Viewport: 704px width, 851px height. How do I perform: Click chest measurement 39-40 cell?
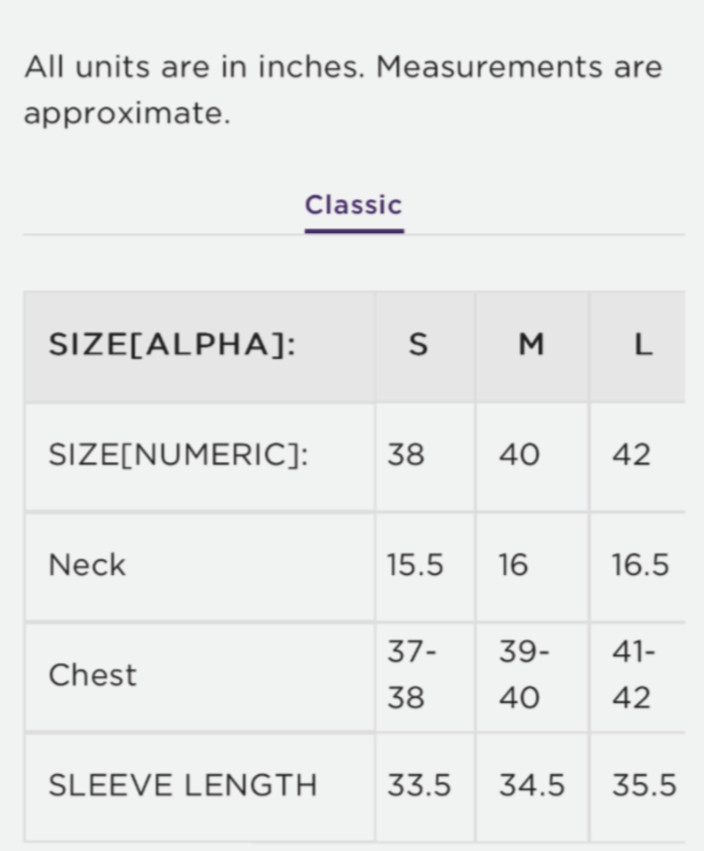(x=524, y=675)
